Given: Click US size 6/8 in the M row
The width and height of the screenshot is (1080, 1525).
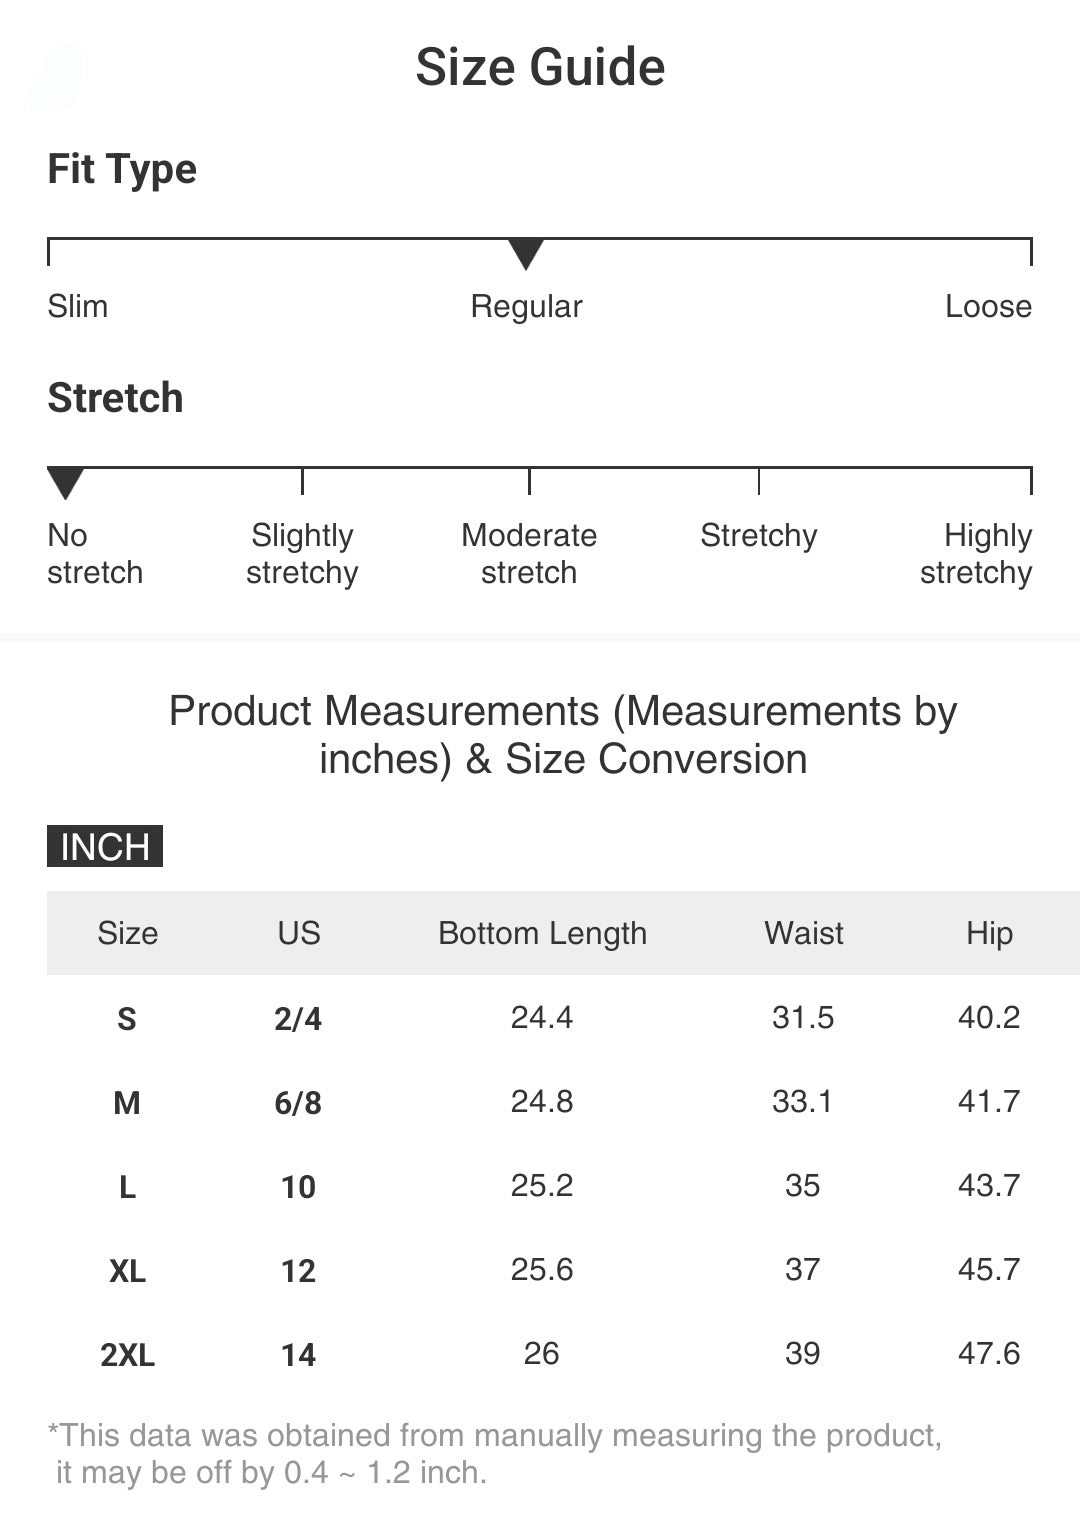Looking at the screenshot, I should pyautogui.click(x=298, y=1103).
